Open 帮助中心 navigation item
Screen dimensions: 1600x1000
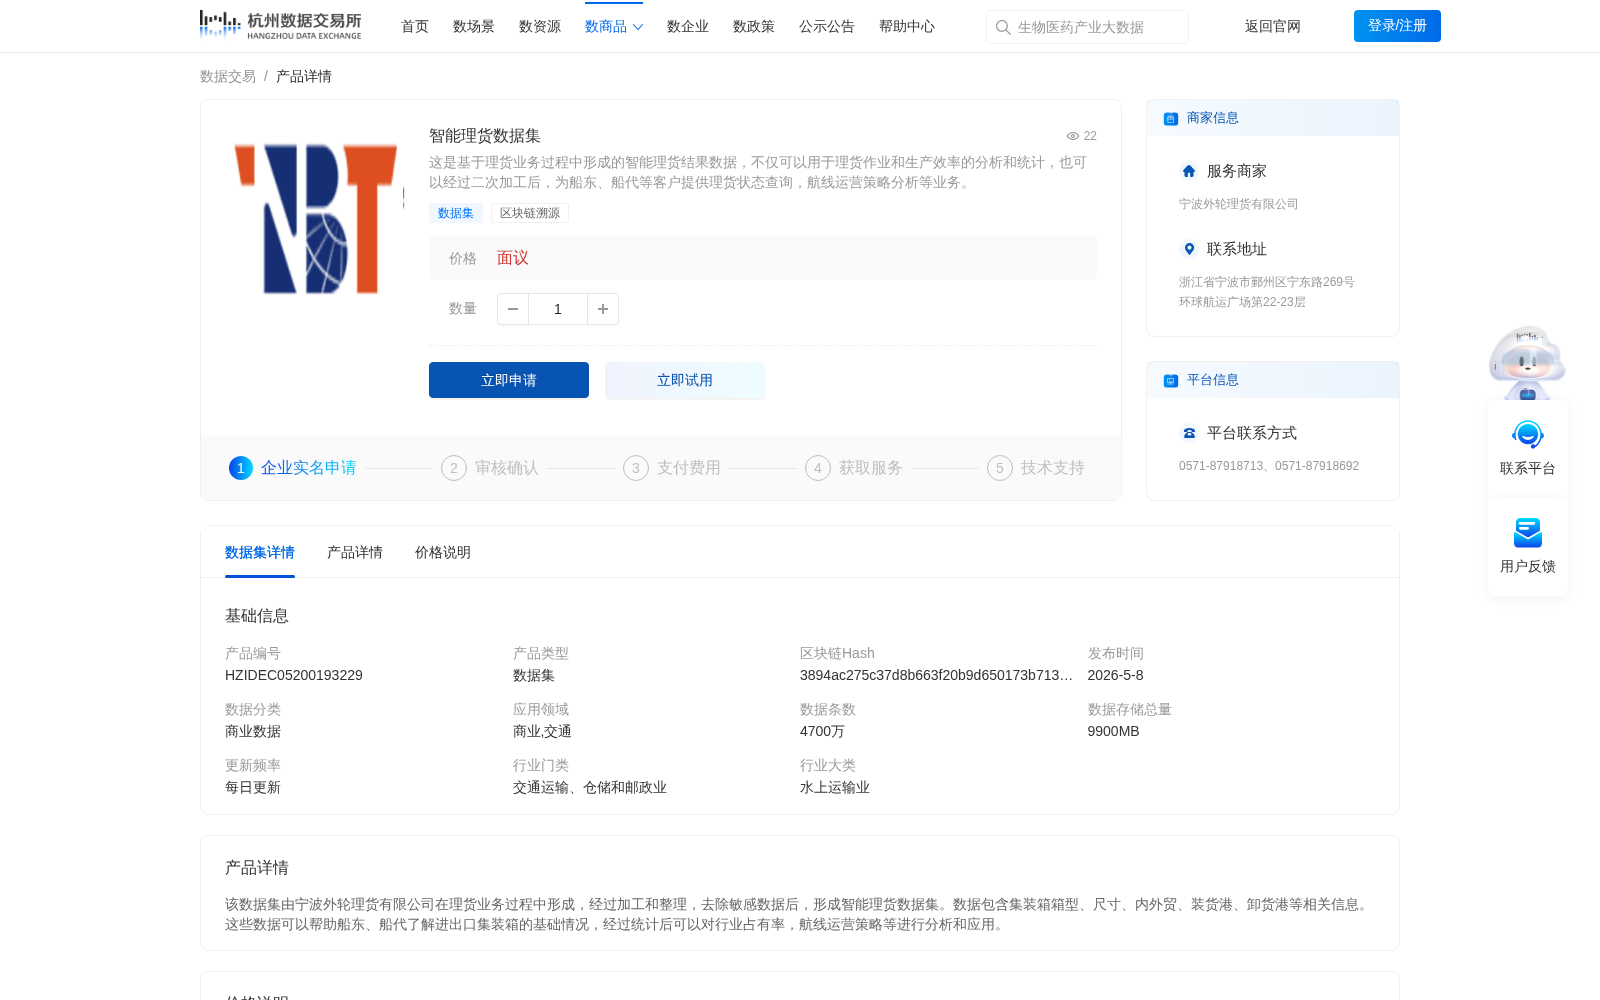point(907,26)
